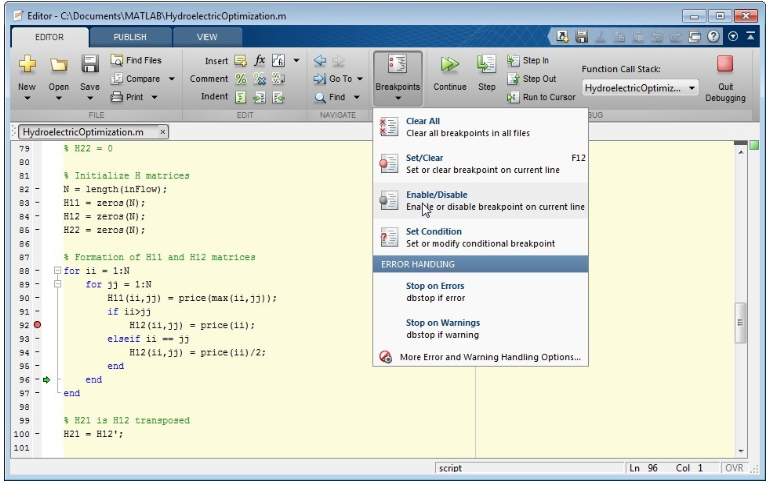Click the New file plus icon
The image size is (767, 482).
27,64
